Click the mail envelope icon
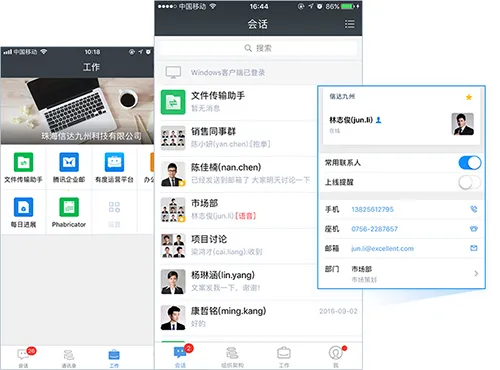The height and width of the screenshot is (370, 500). [x=474, y=248]
